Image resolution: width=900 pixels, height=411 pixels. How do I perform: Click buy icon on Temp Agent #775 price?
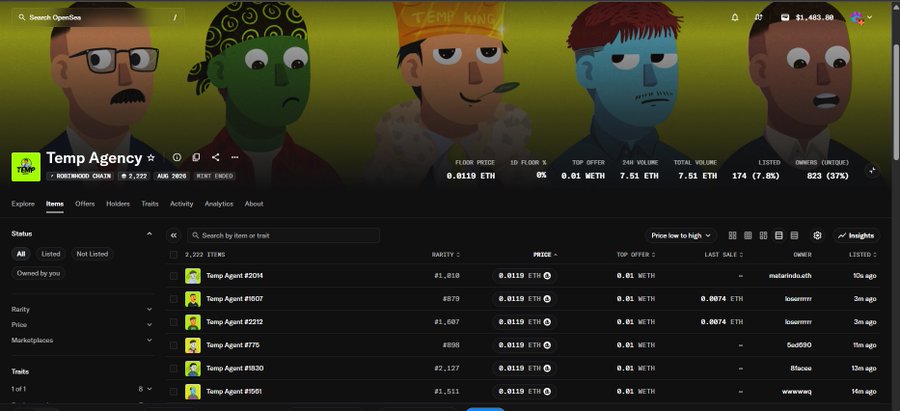pos(547,345)
